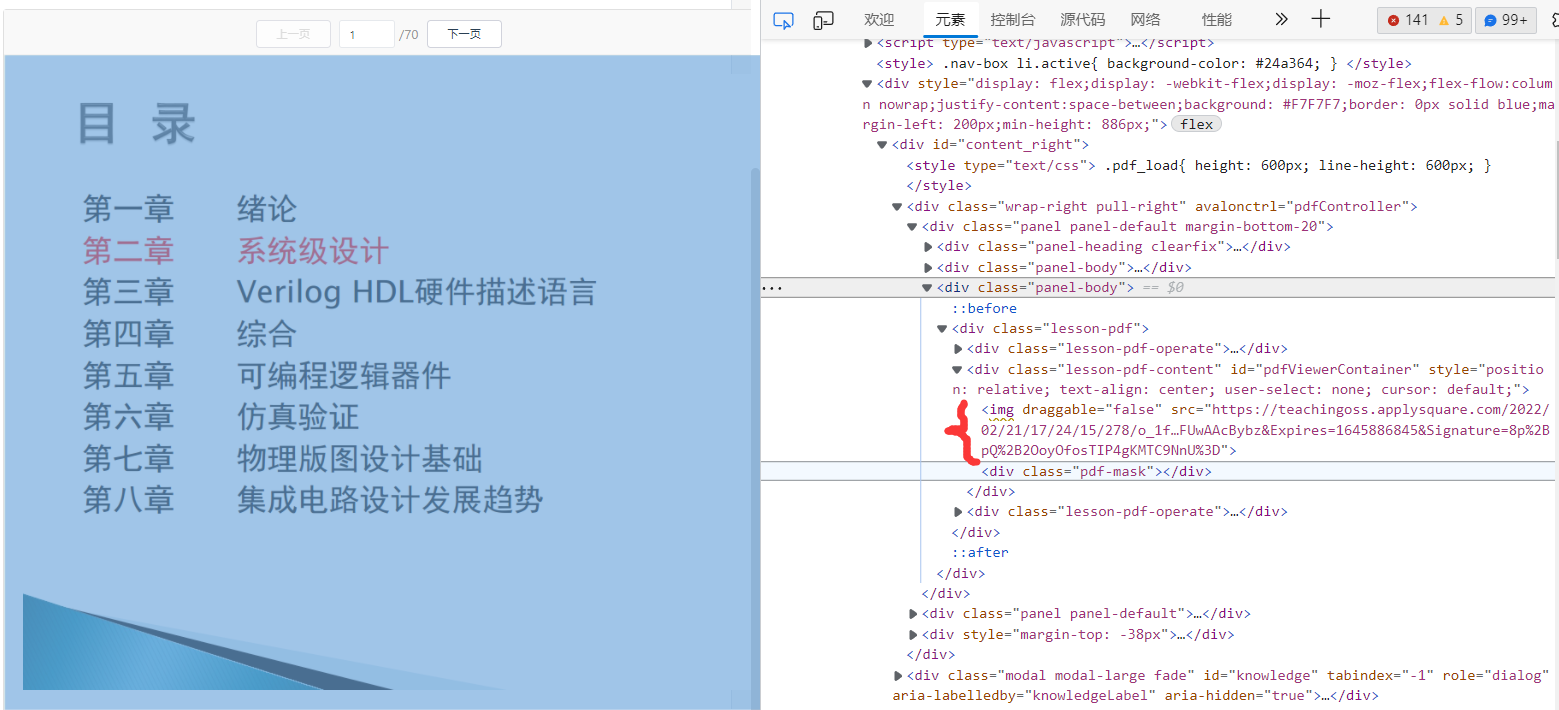Click the /70 total pages label
Image resolution: width=1559 pixels, height=710 pixels.
pos(408,35)
